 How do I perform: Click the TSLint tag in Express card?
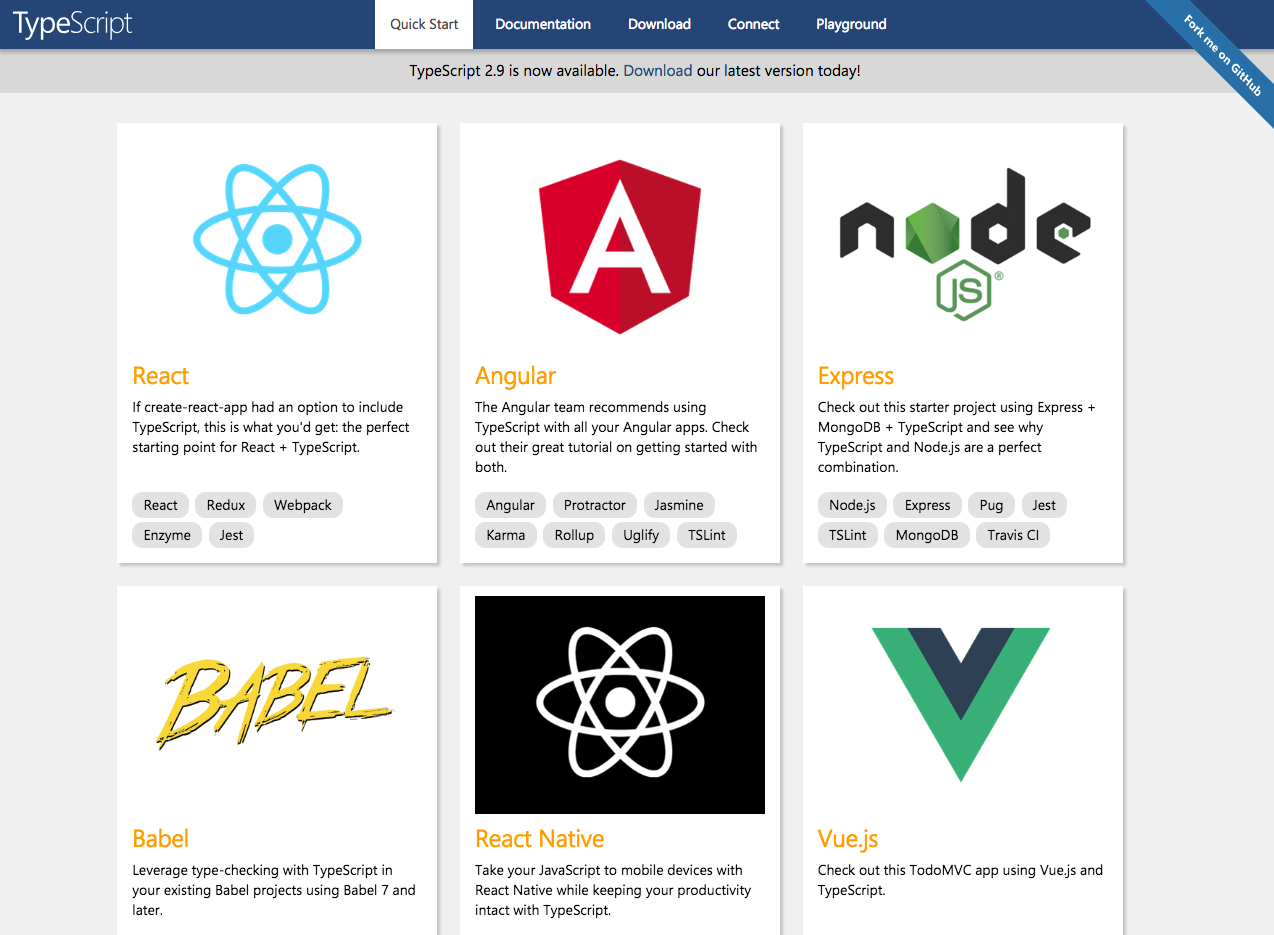tap(848, 535)
